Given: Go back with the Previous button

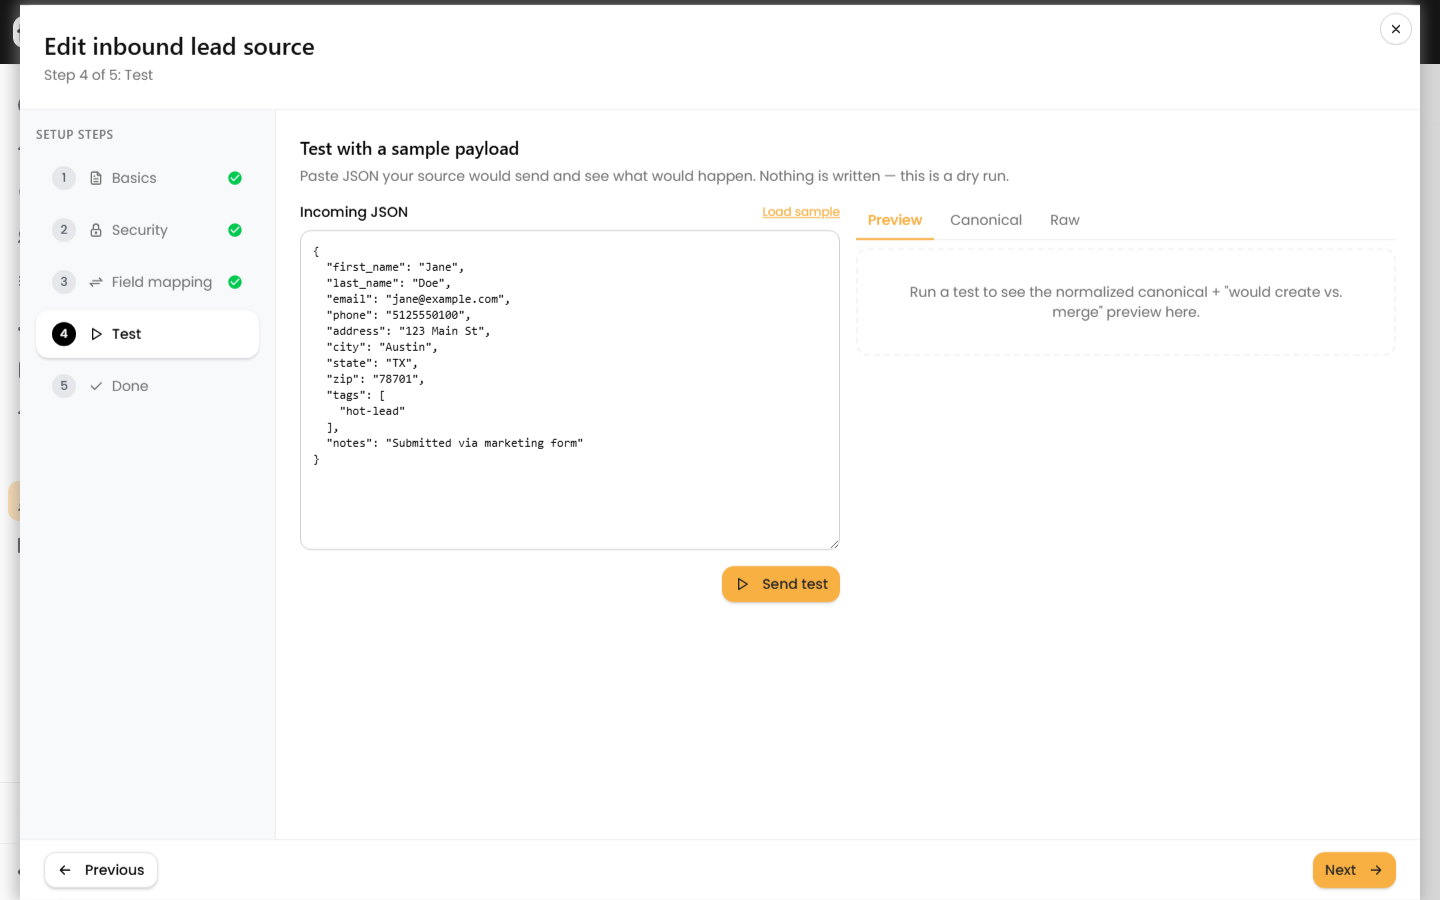Looking at the screenshot, I should (x=101, y=870).
